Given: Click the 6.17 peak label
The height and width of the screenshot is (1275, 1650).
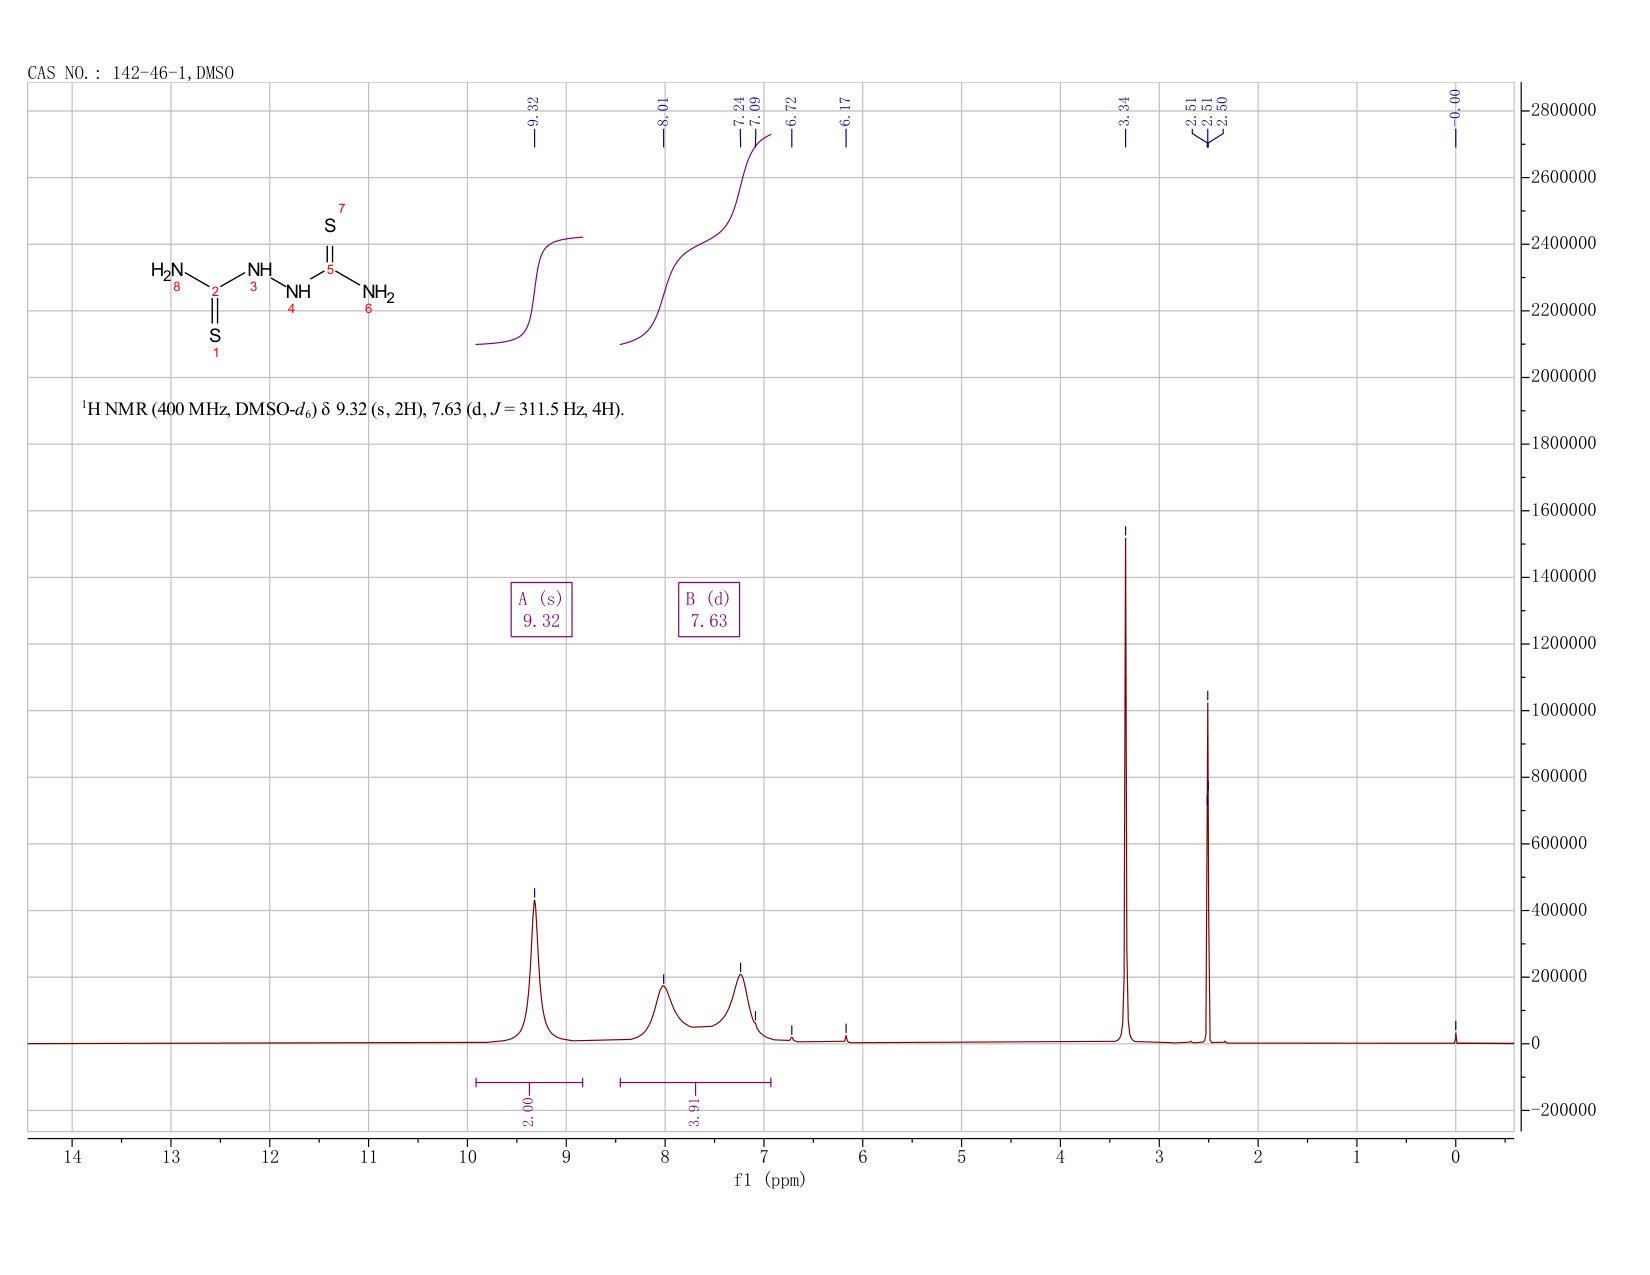Looking at the screenshot, I should [845, 111].
